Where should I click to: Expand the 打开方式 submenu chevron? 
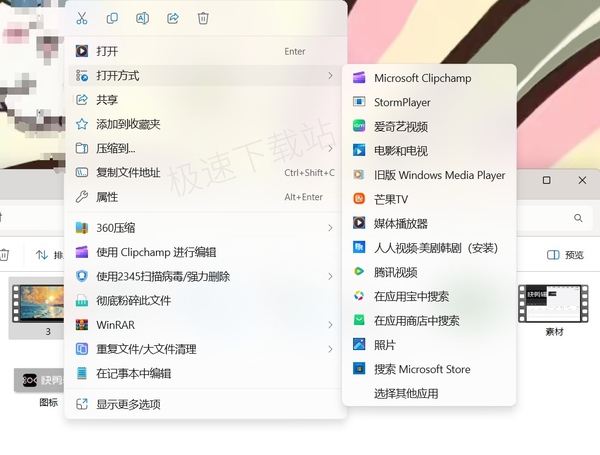(330, 75)
